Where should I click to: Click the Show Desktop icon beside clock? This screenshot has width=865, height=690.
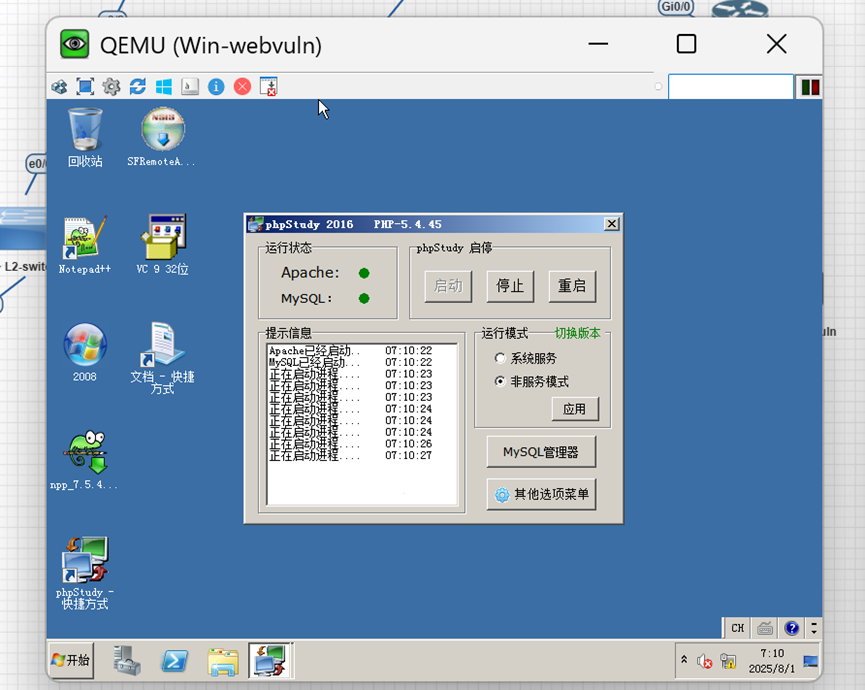pyautogui.click(x=810, y=661)
